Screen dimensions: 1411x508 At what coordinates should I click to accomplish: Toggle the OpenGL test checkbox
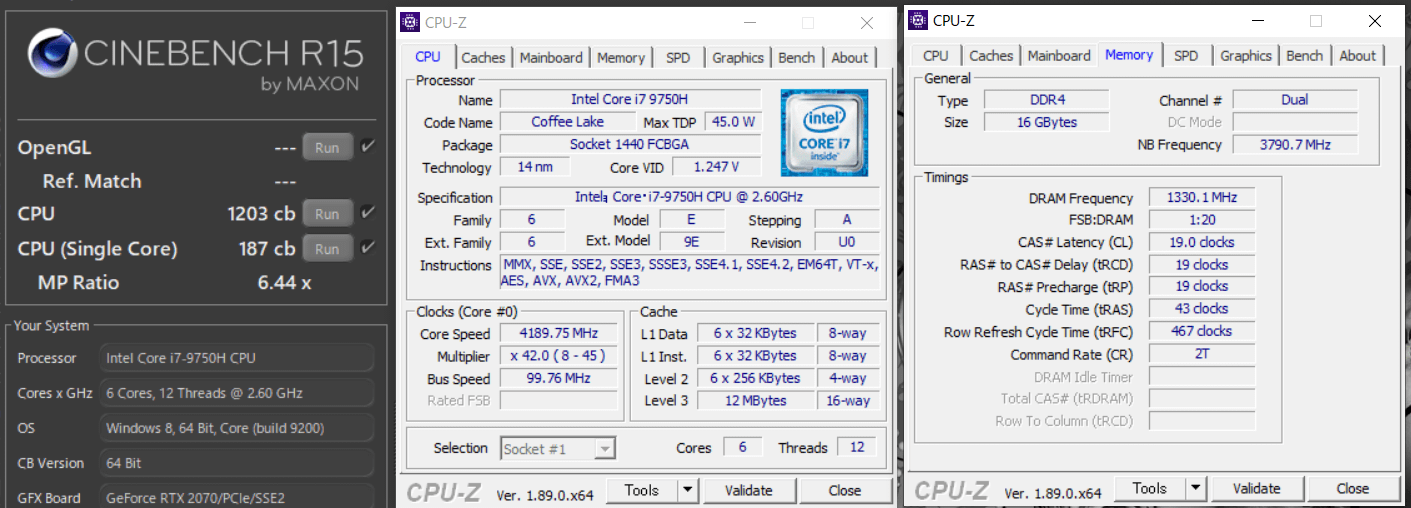pos(368,146)
